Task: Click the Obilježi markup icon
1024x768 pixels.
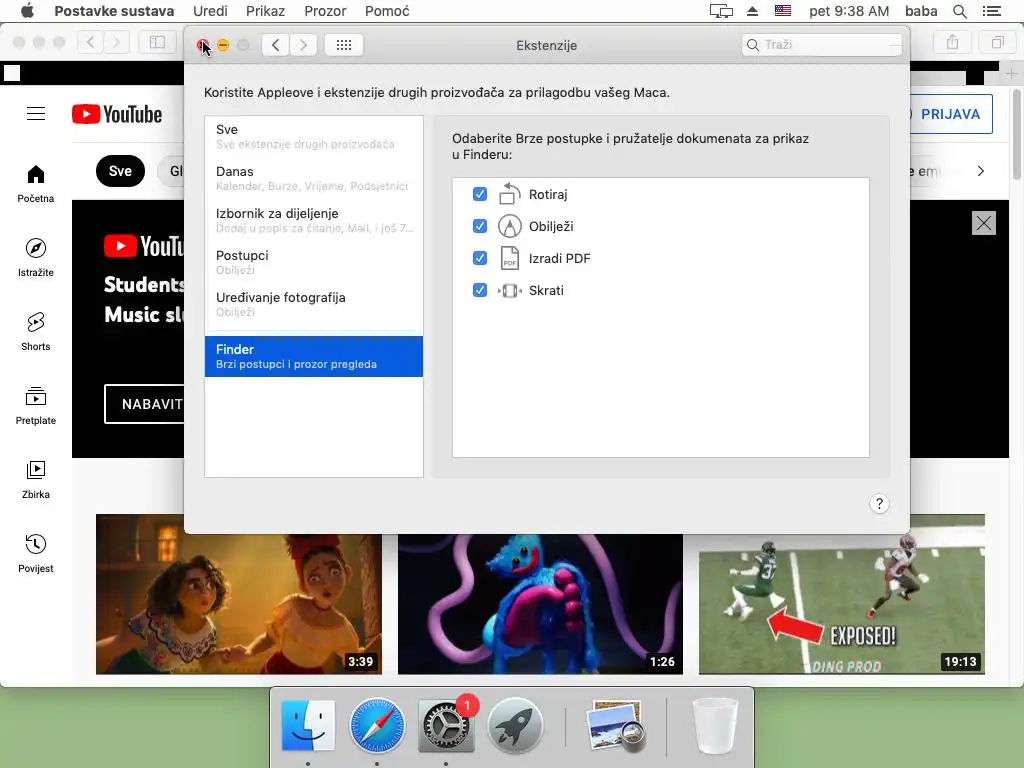Action: click(x=509, y=226)
